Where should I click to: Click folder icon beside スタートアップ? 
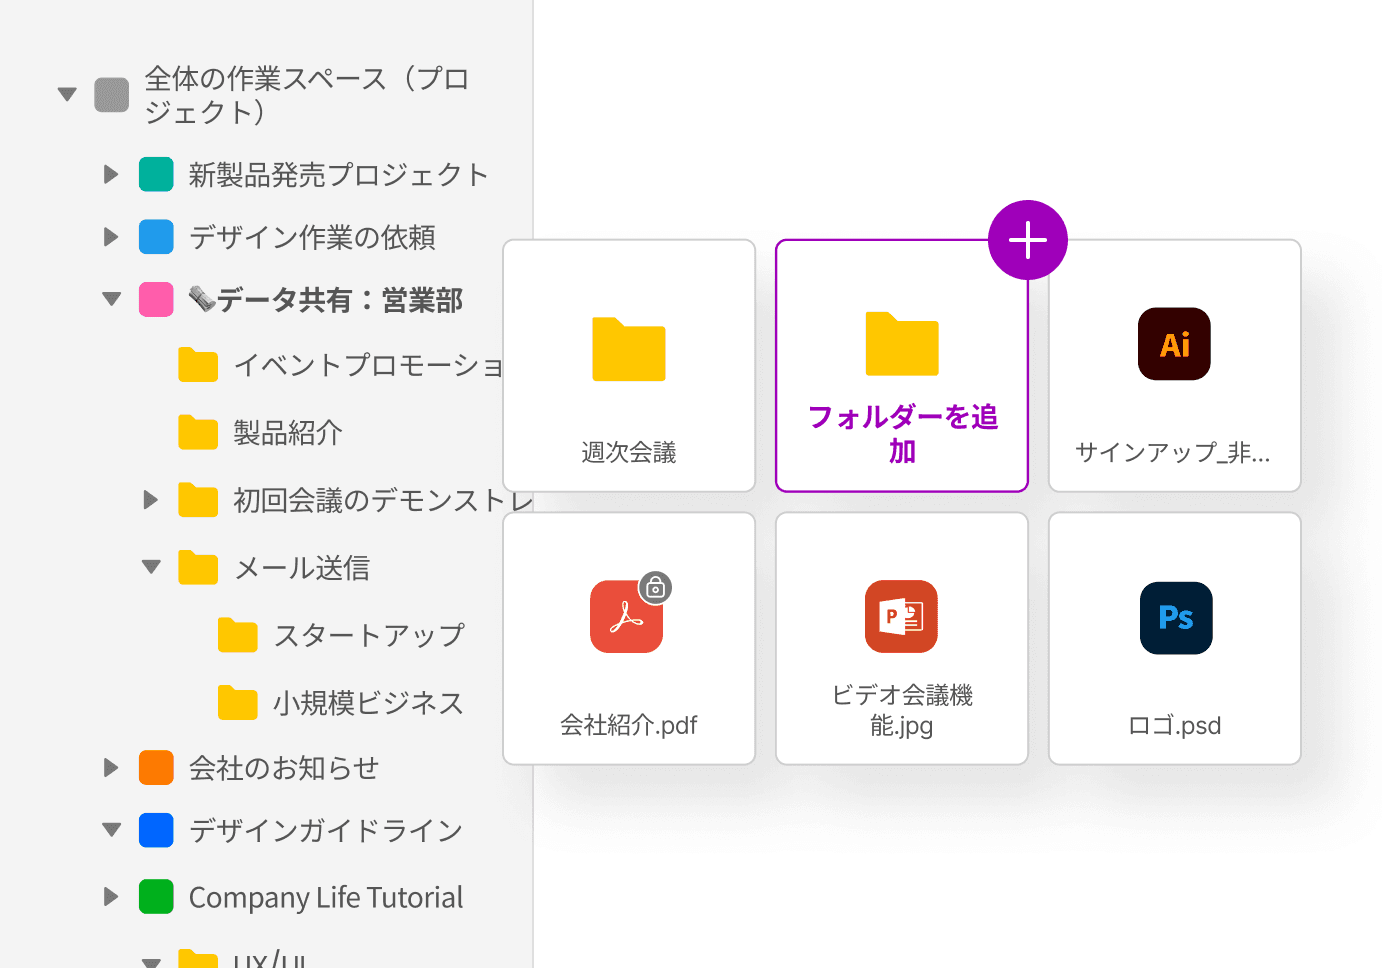pyautogui.click(x=238, y=635)
